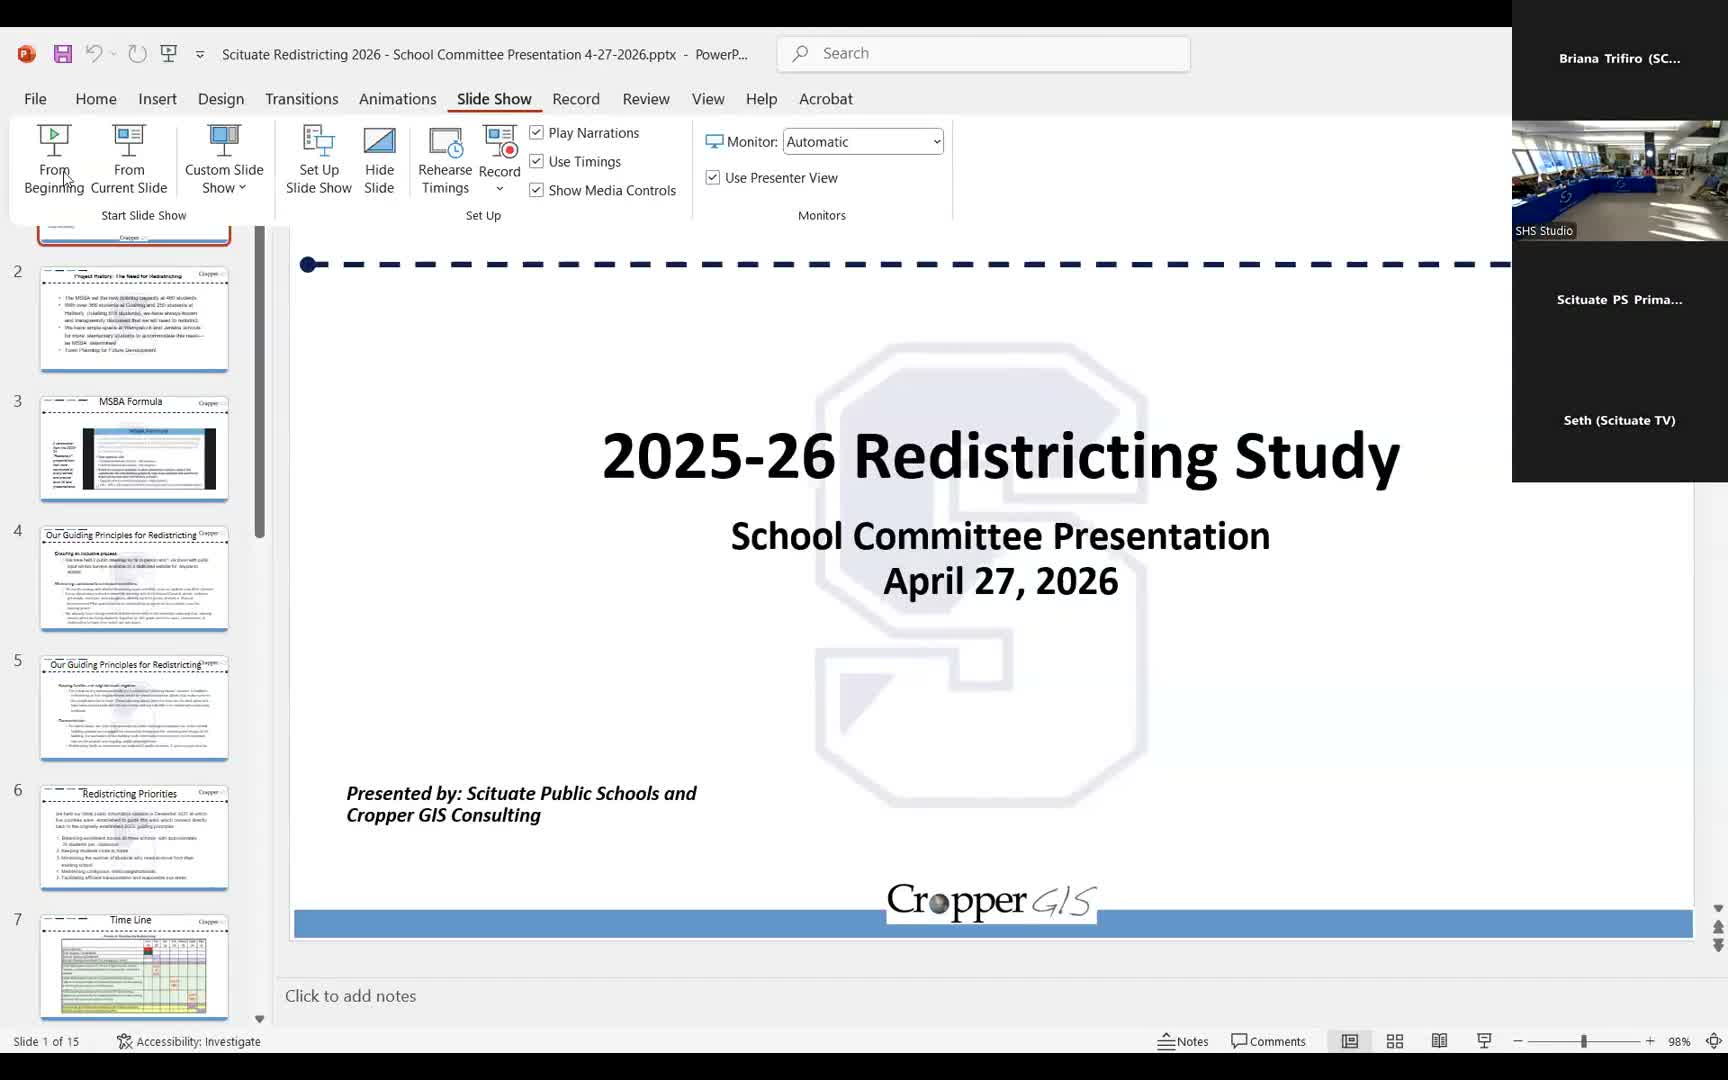Start show From Current Slide
Image resolution: width=1728 pixels, height=1080 pixels.
click(x=129, y=159)
